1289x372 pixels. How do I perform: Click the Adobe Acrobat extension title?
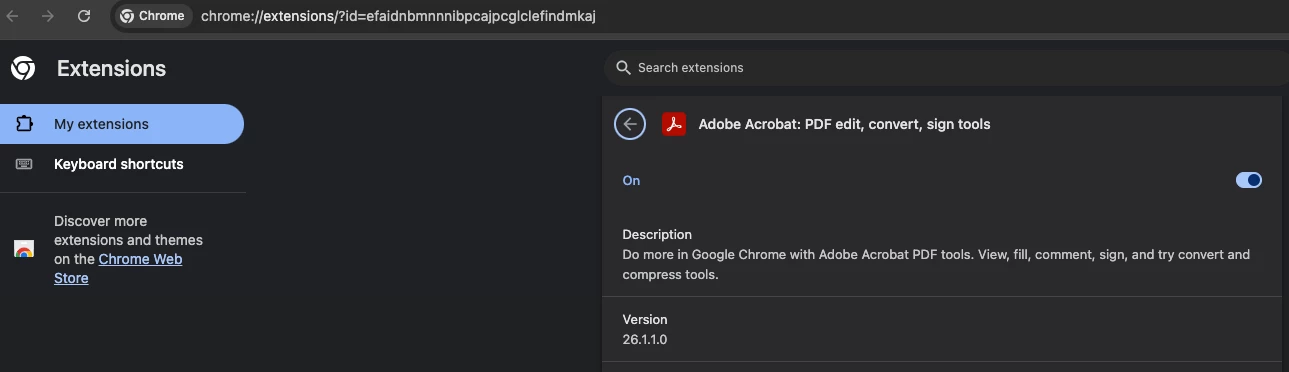point(844,124)
